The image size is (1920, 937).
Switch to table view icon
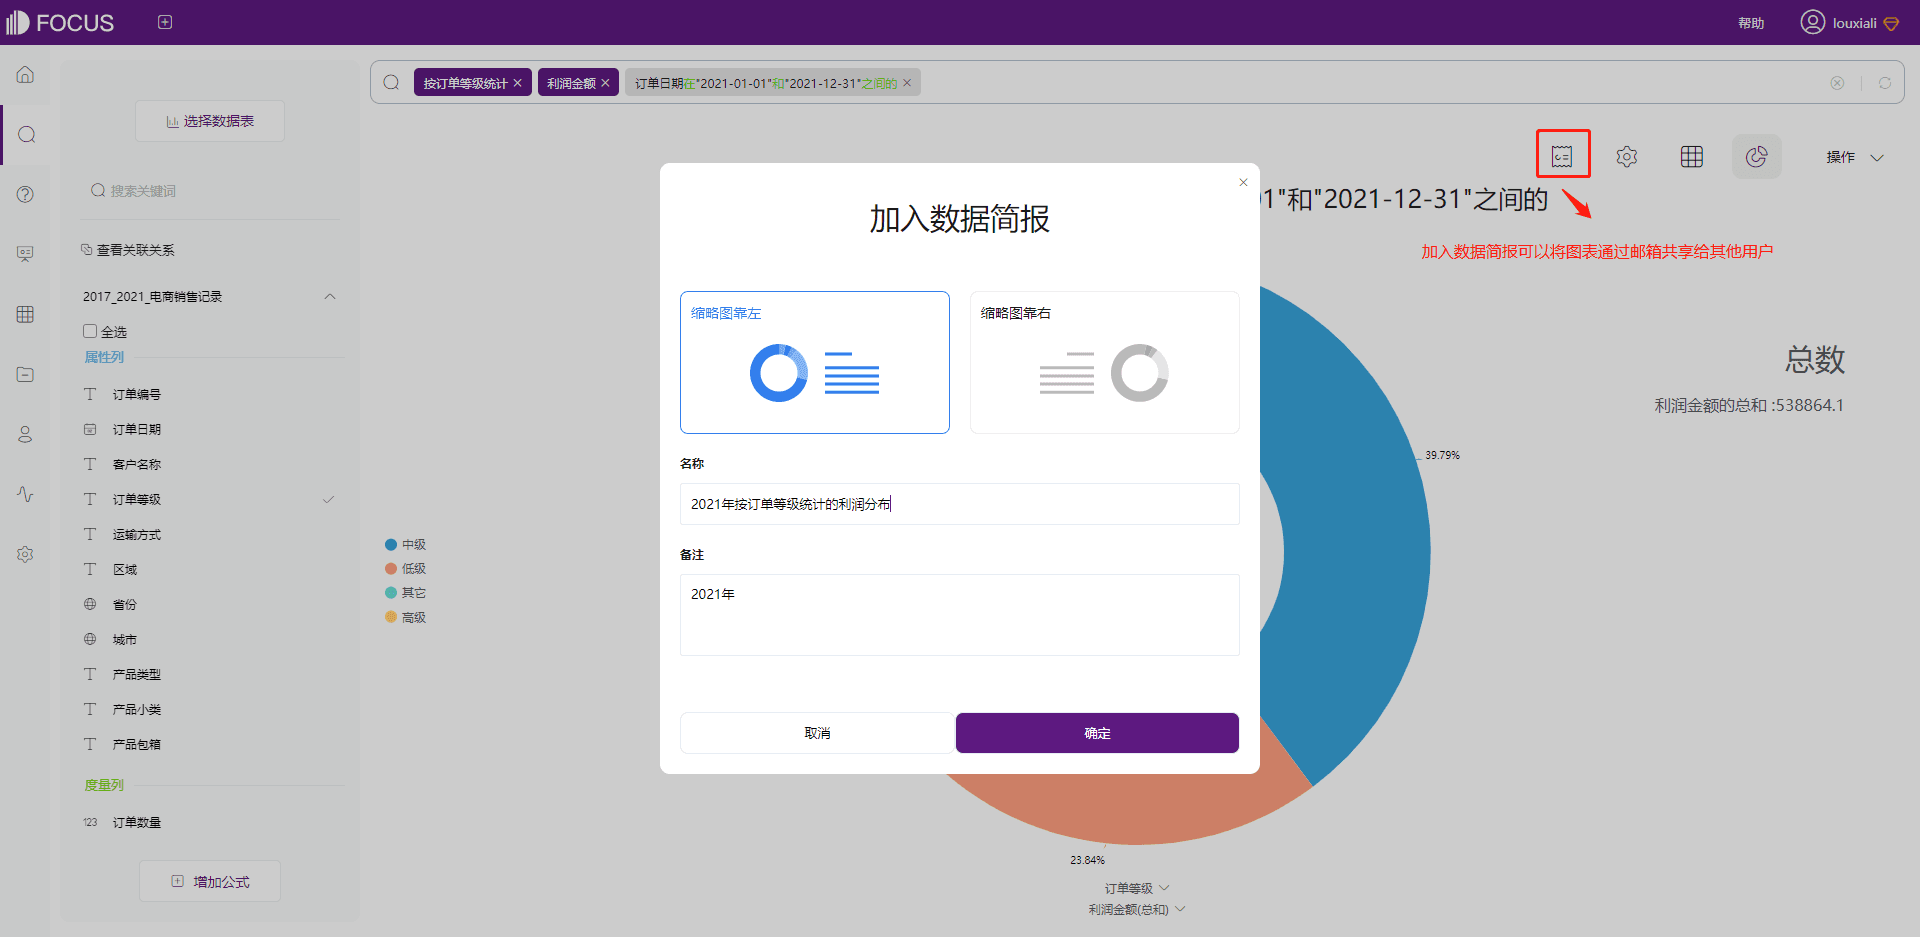click(x=1692, y=156)
